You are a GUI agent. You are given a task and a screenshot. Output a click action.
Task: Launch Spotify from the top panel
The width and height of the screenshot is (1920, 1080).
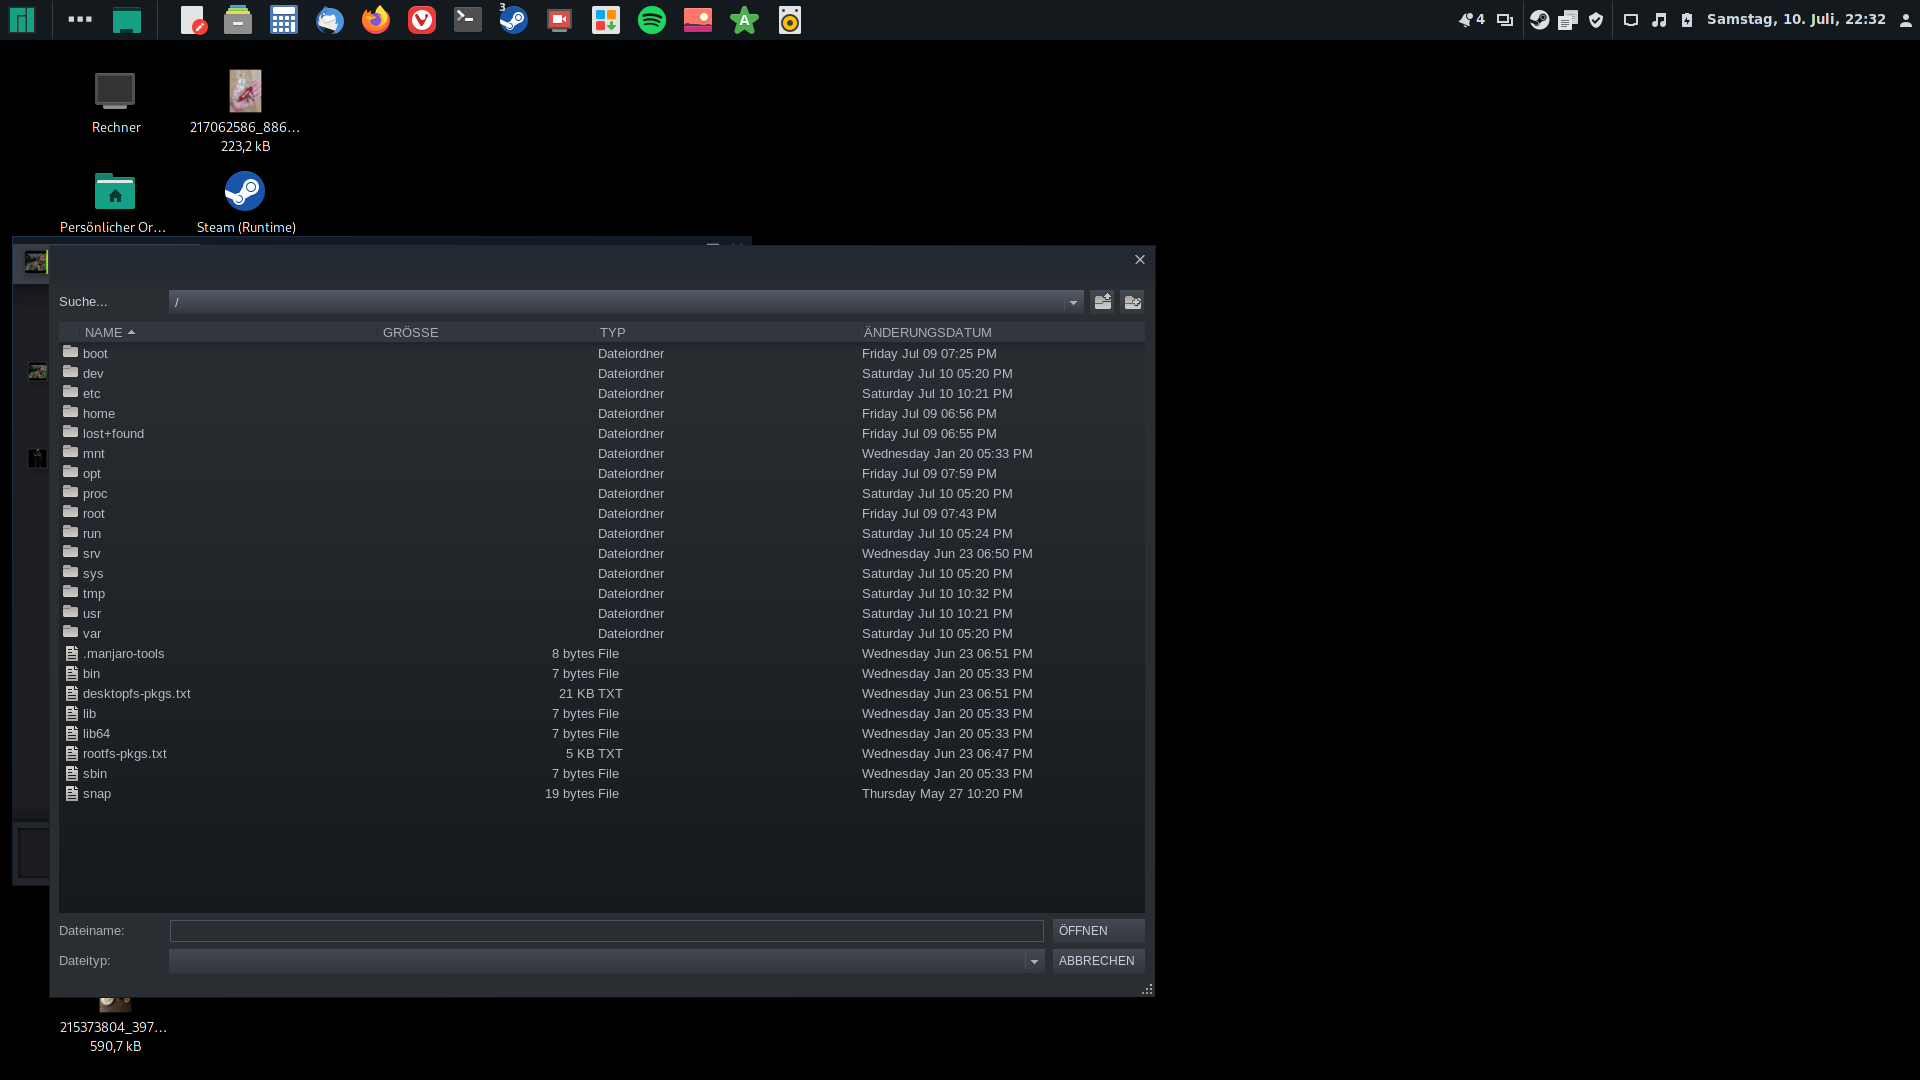point(652,20)
